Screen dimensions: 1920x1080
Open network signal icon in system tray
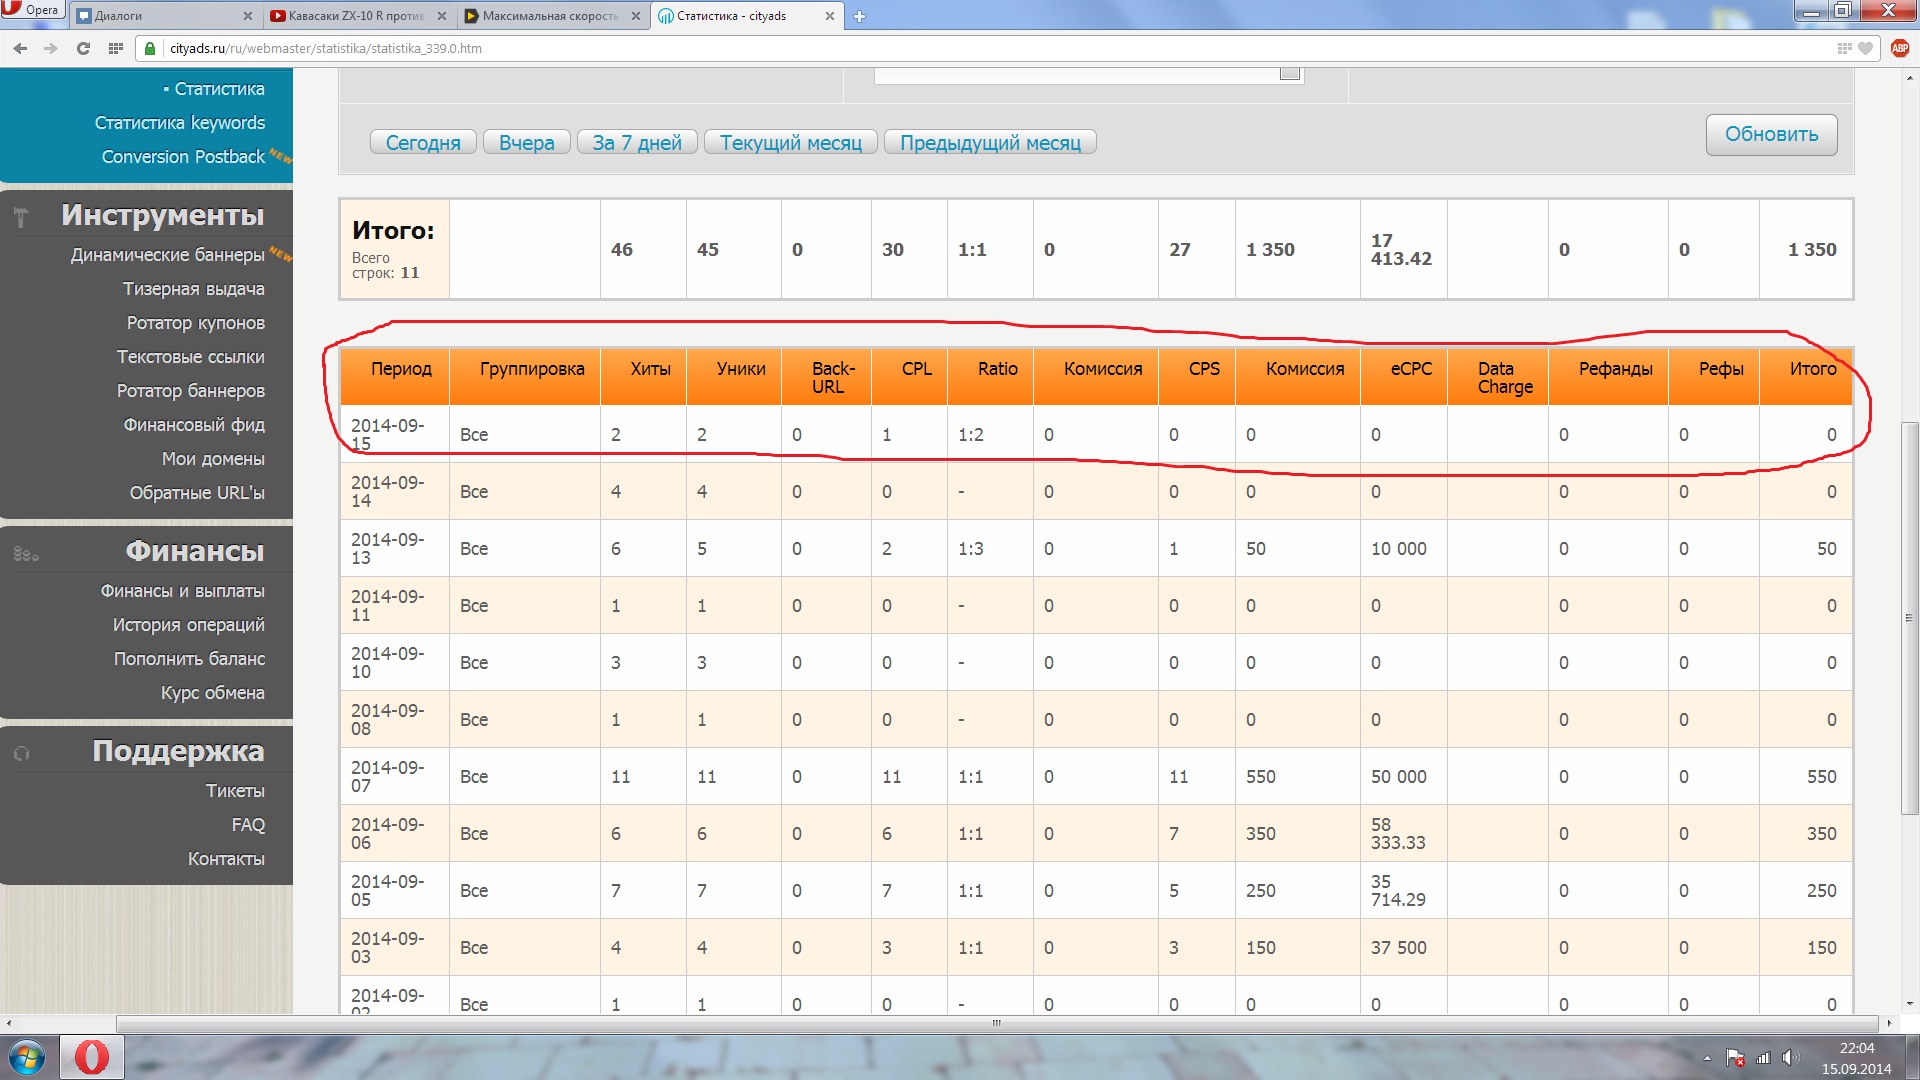pyautogui.click(x=1763, y=1057)
